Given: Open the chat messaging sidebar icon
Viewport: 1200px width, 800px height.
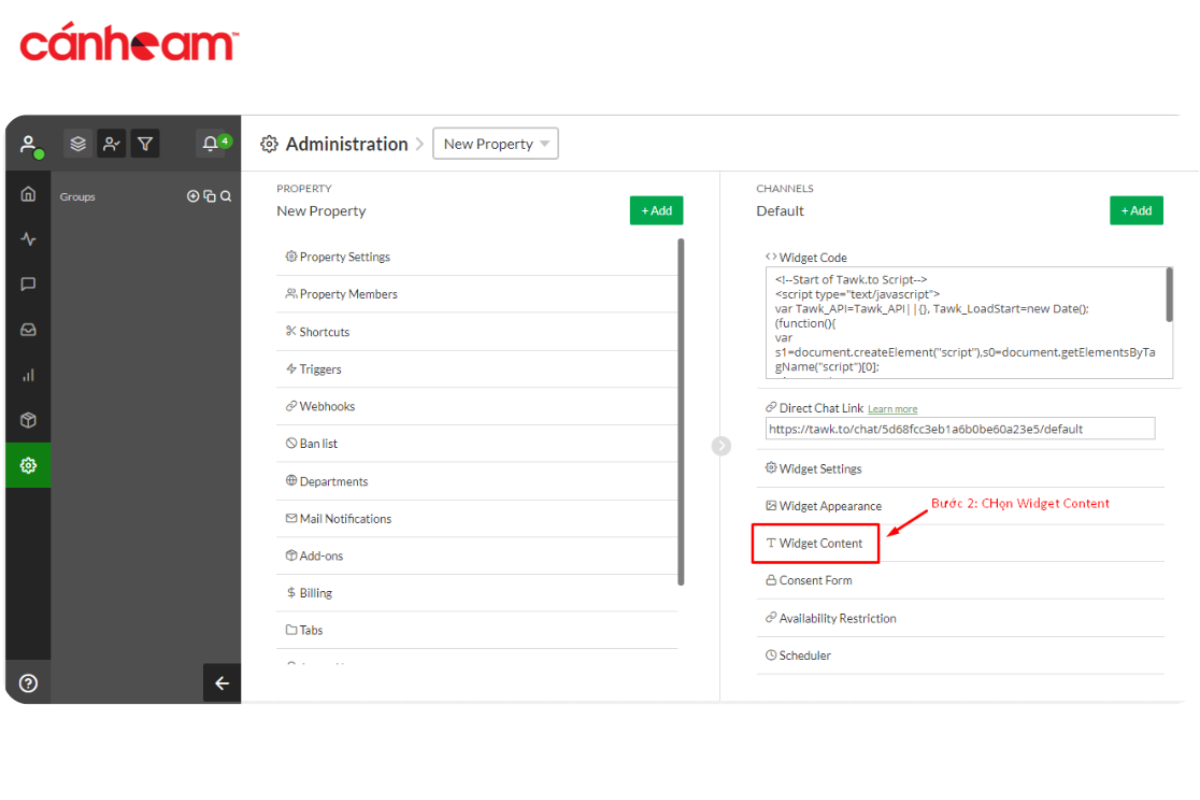Looking at the screenshot, I should coord(28,284).
